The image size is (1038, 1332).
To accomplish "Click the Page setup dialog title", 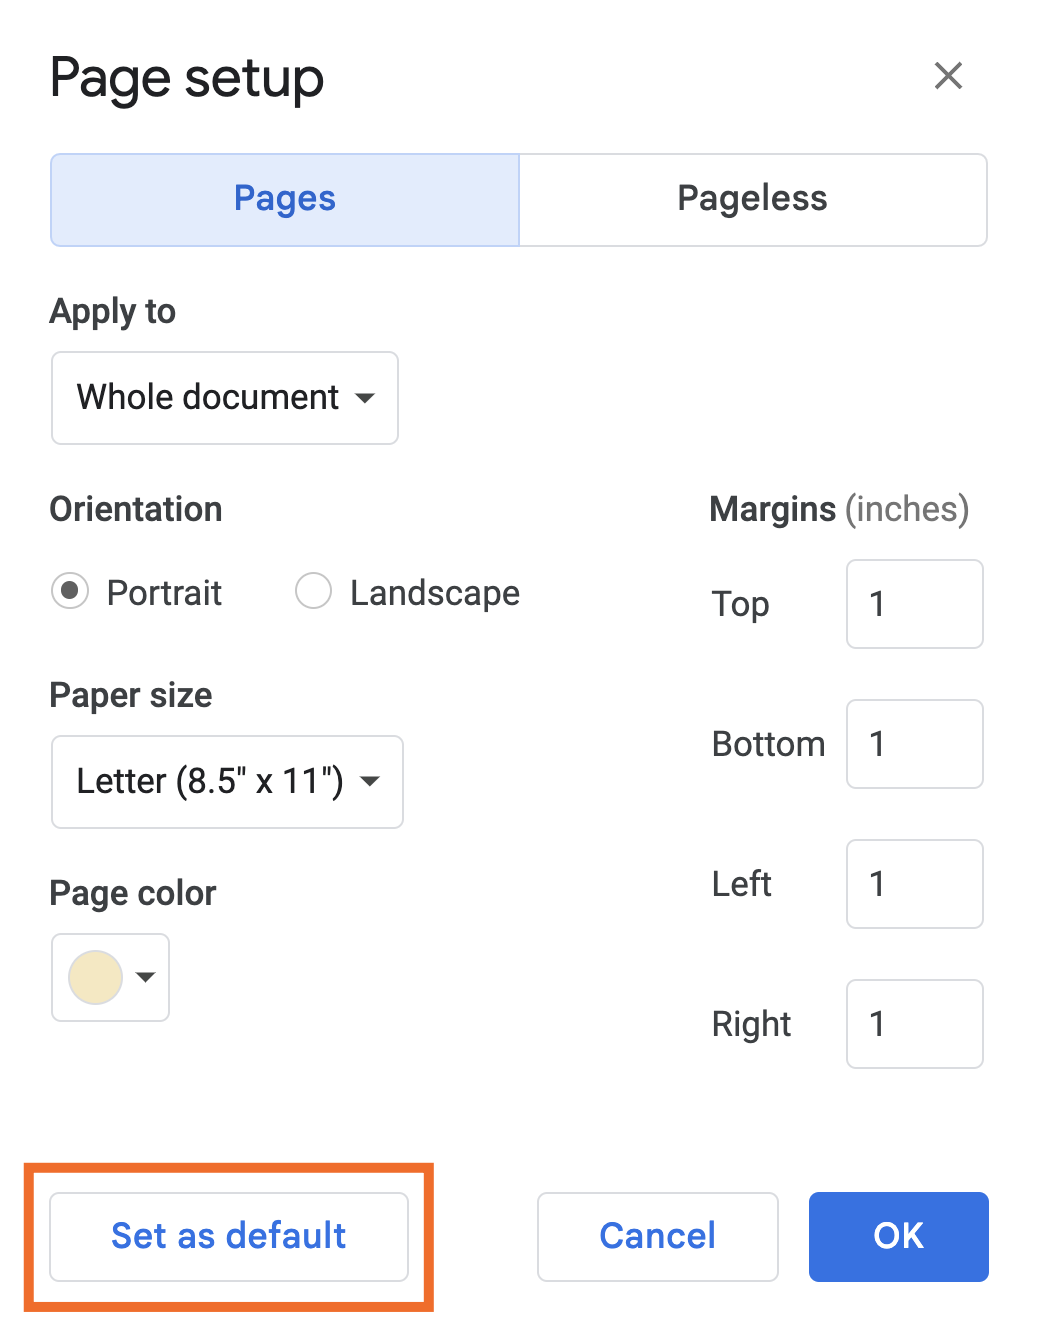I will click(x=187, y=78).
